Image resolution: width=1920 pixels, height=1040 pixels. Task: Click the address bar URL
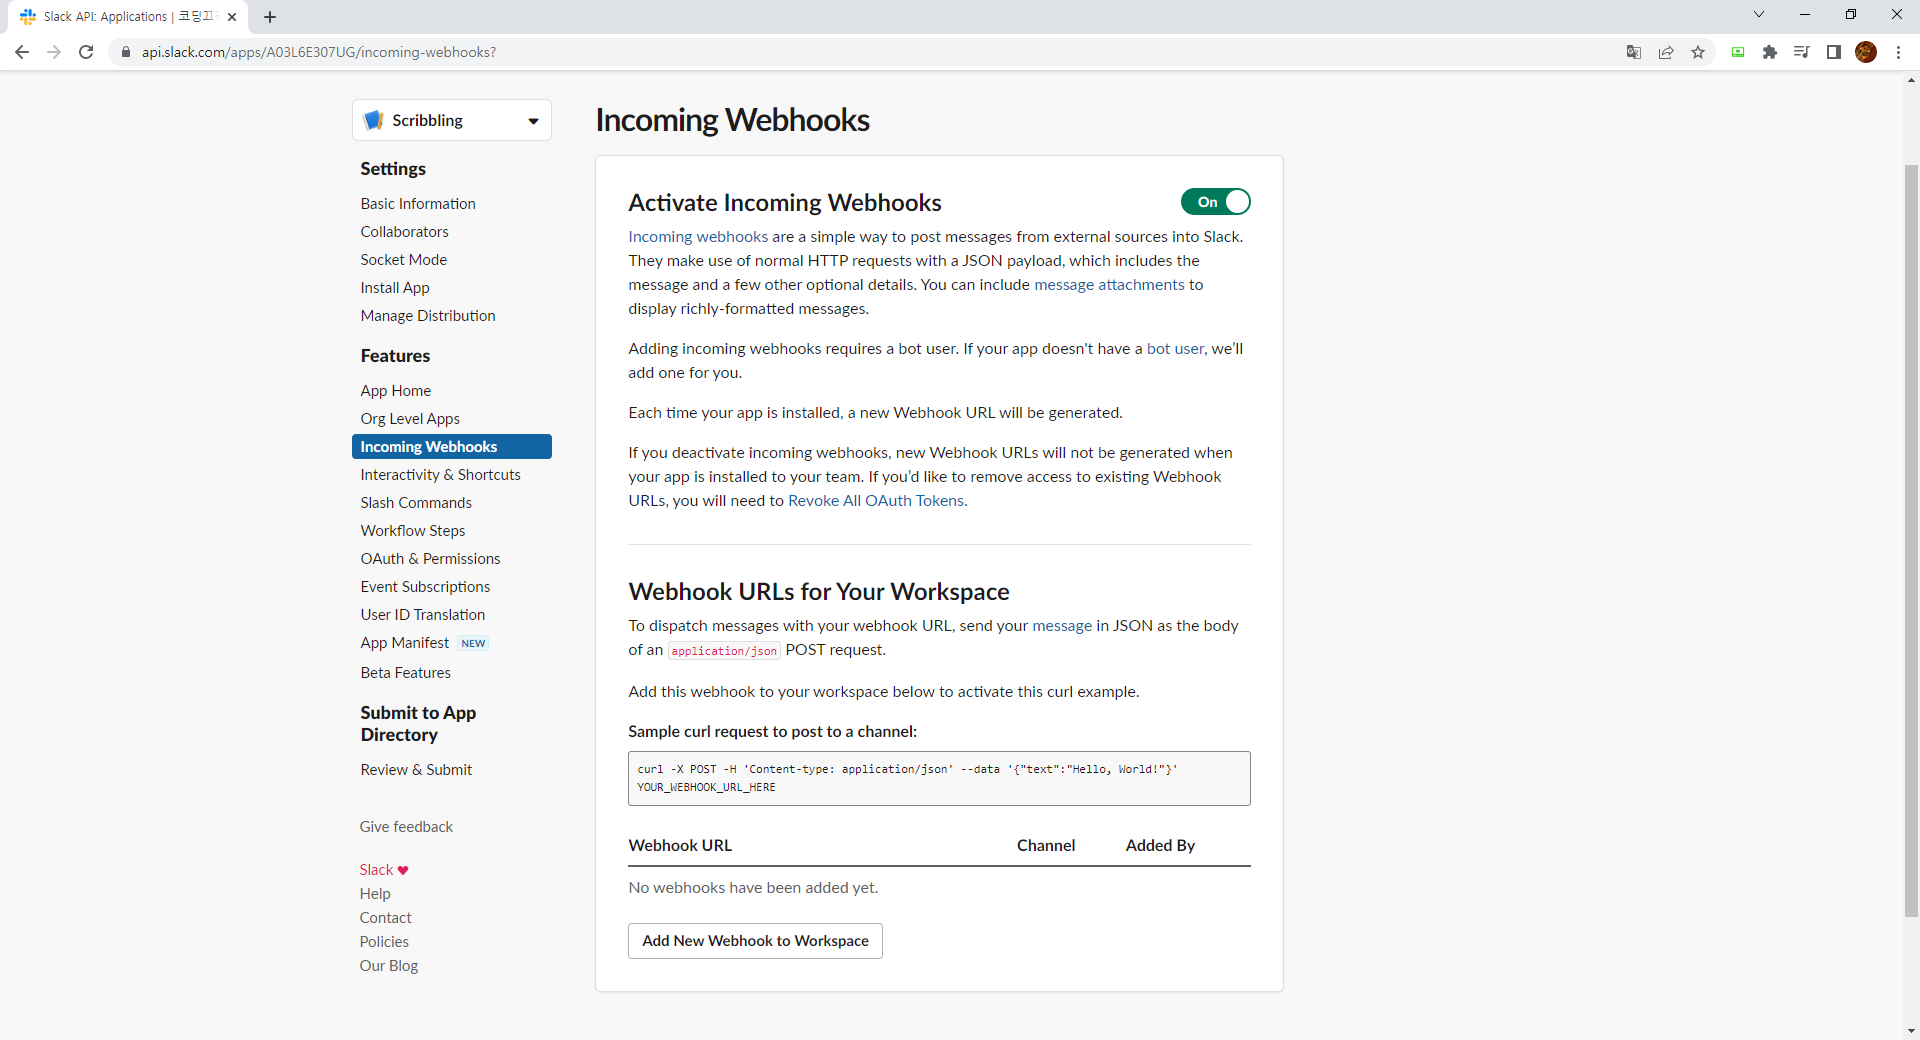pyautogui.click(x=319, y=52)
